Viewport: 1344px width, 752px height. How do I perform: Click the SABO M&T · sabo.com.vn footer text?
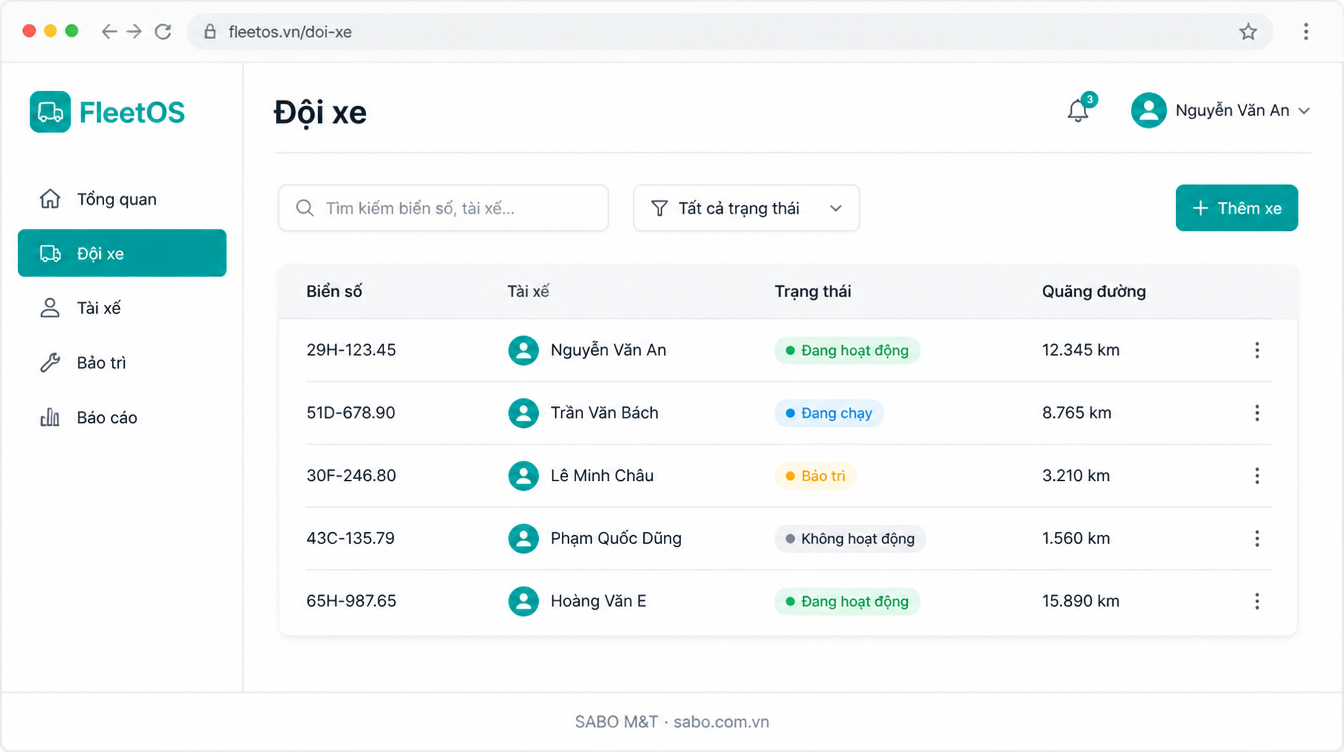click(x=672, y=722)
